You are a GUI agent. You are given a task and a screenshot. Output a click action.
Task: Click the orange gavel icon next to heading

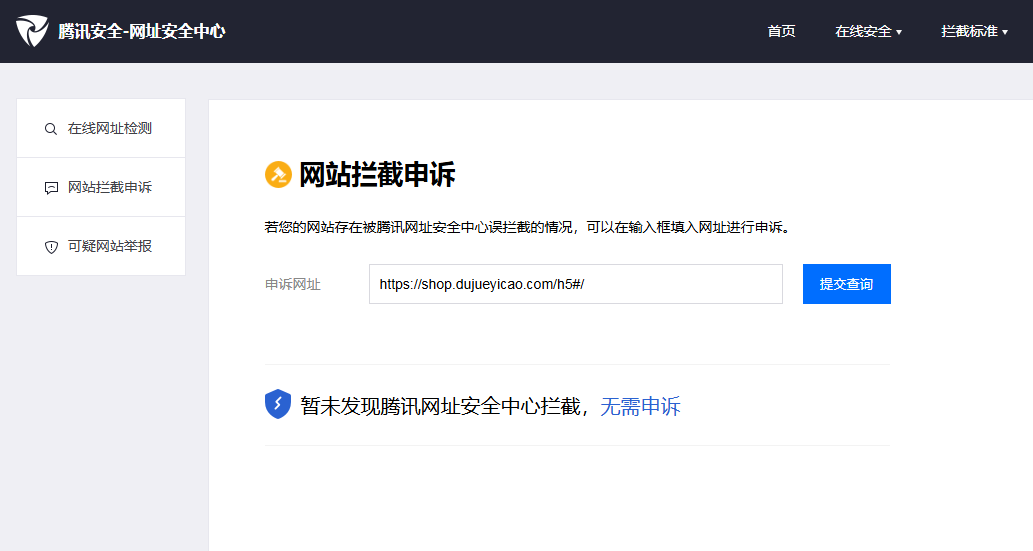(278, 175)
